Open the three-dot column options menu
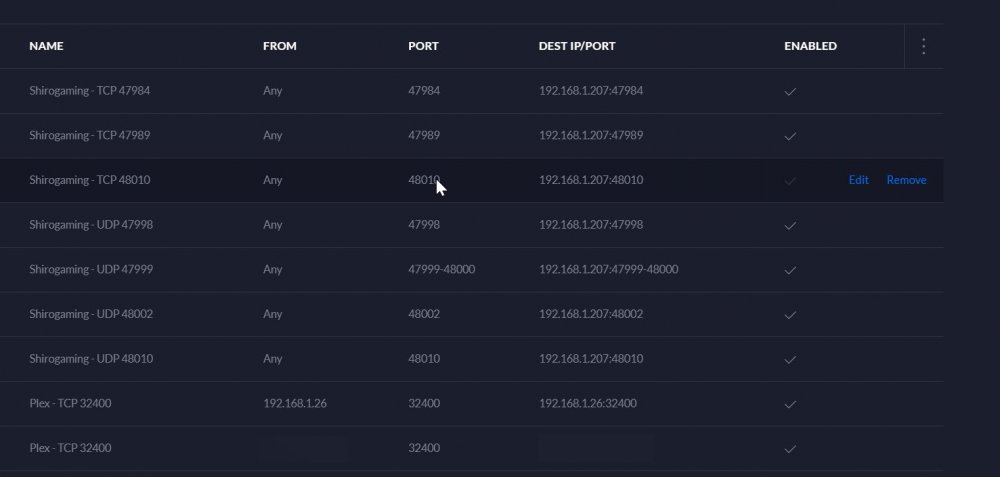 tap(923, 46)
